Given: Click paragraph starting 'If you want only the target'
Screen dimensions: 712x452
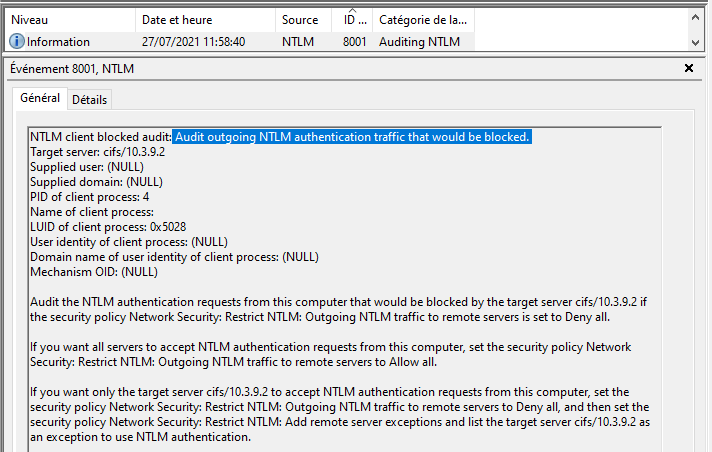Looking at the screenshot, I should 340,414.
